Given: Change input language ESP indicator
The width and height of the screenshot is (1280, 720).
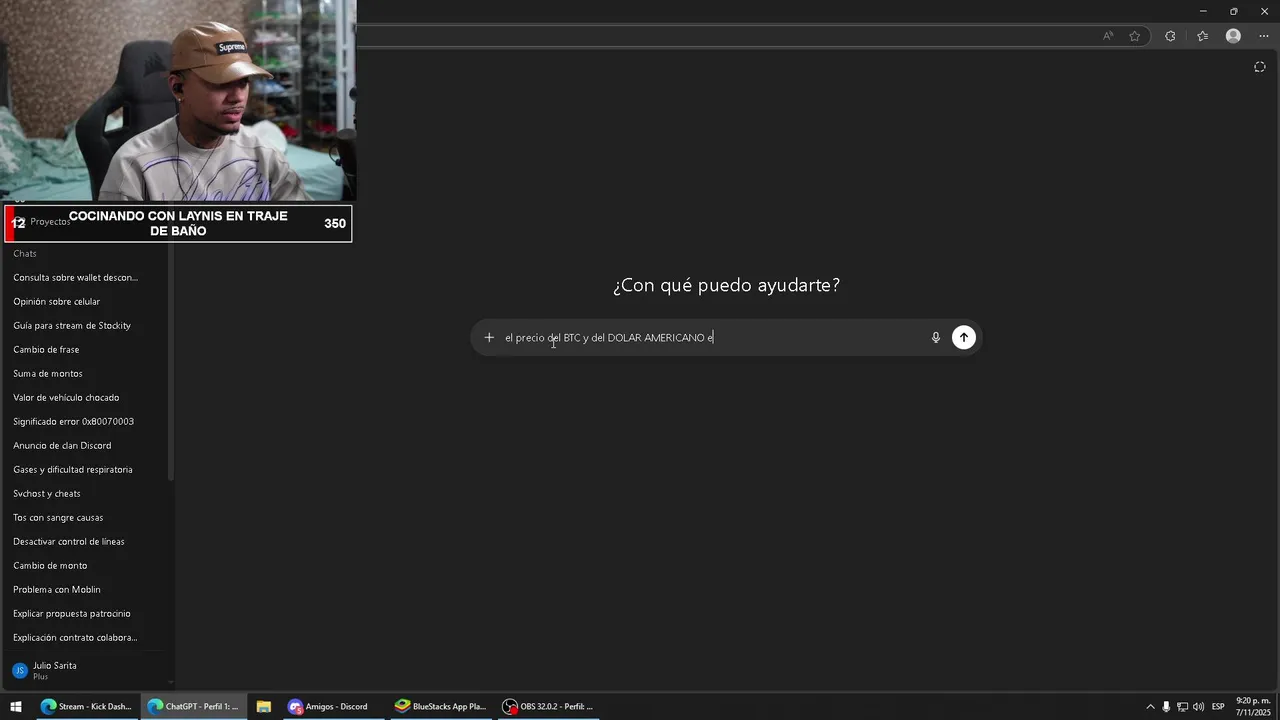Looking at the screenshot, I should click(1218, 707).
